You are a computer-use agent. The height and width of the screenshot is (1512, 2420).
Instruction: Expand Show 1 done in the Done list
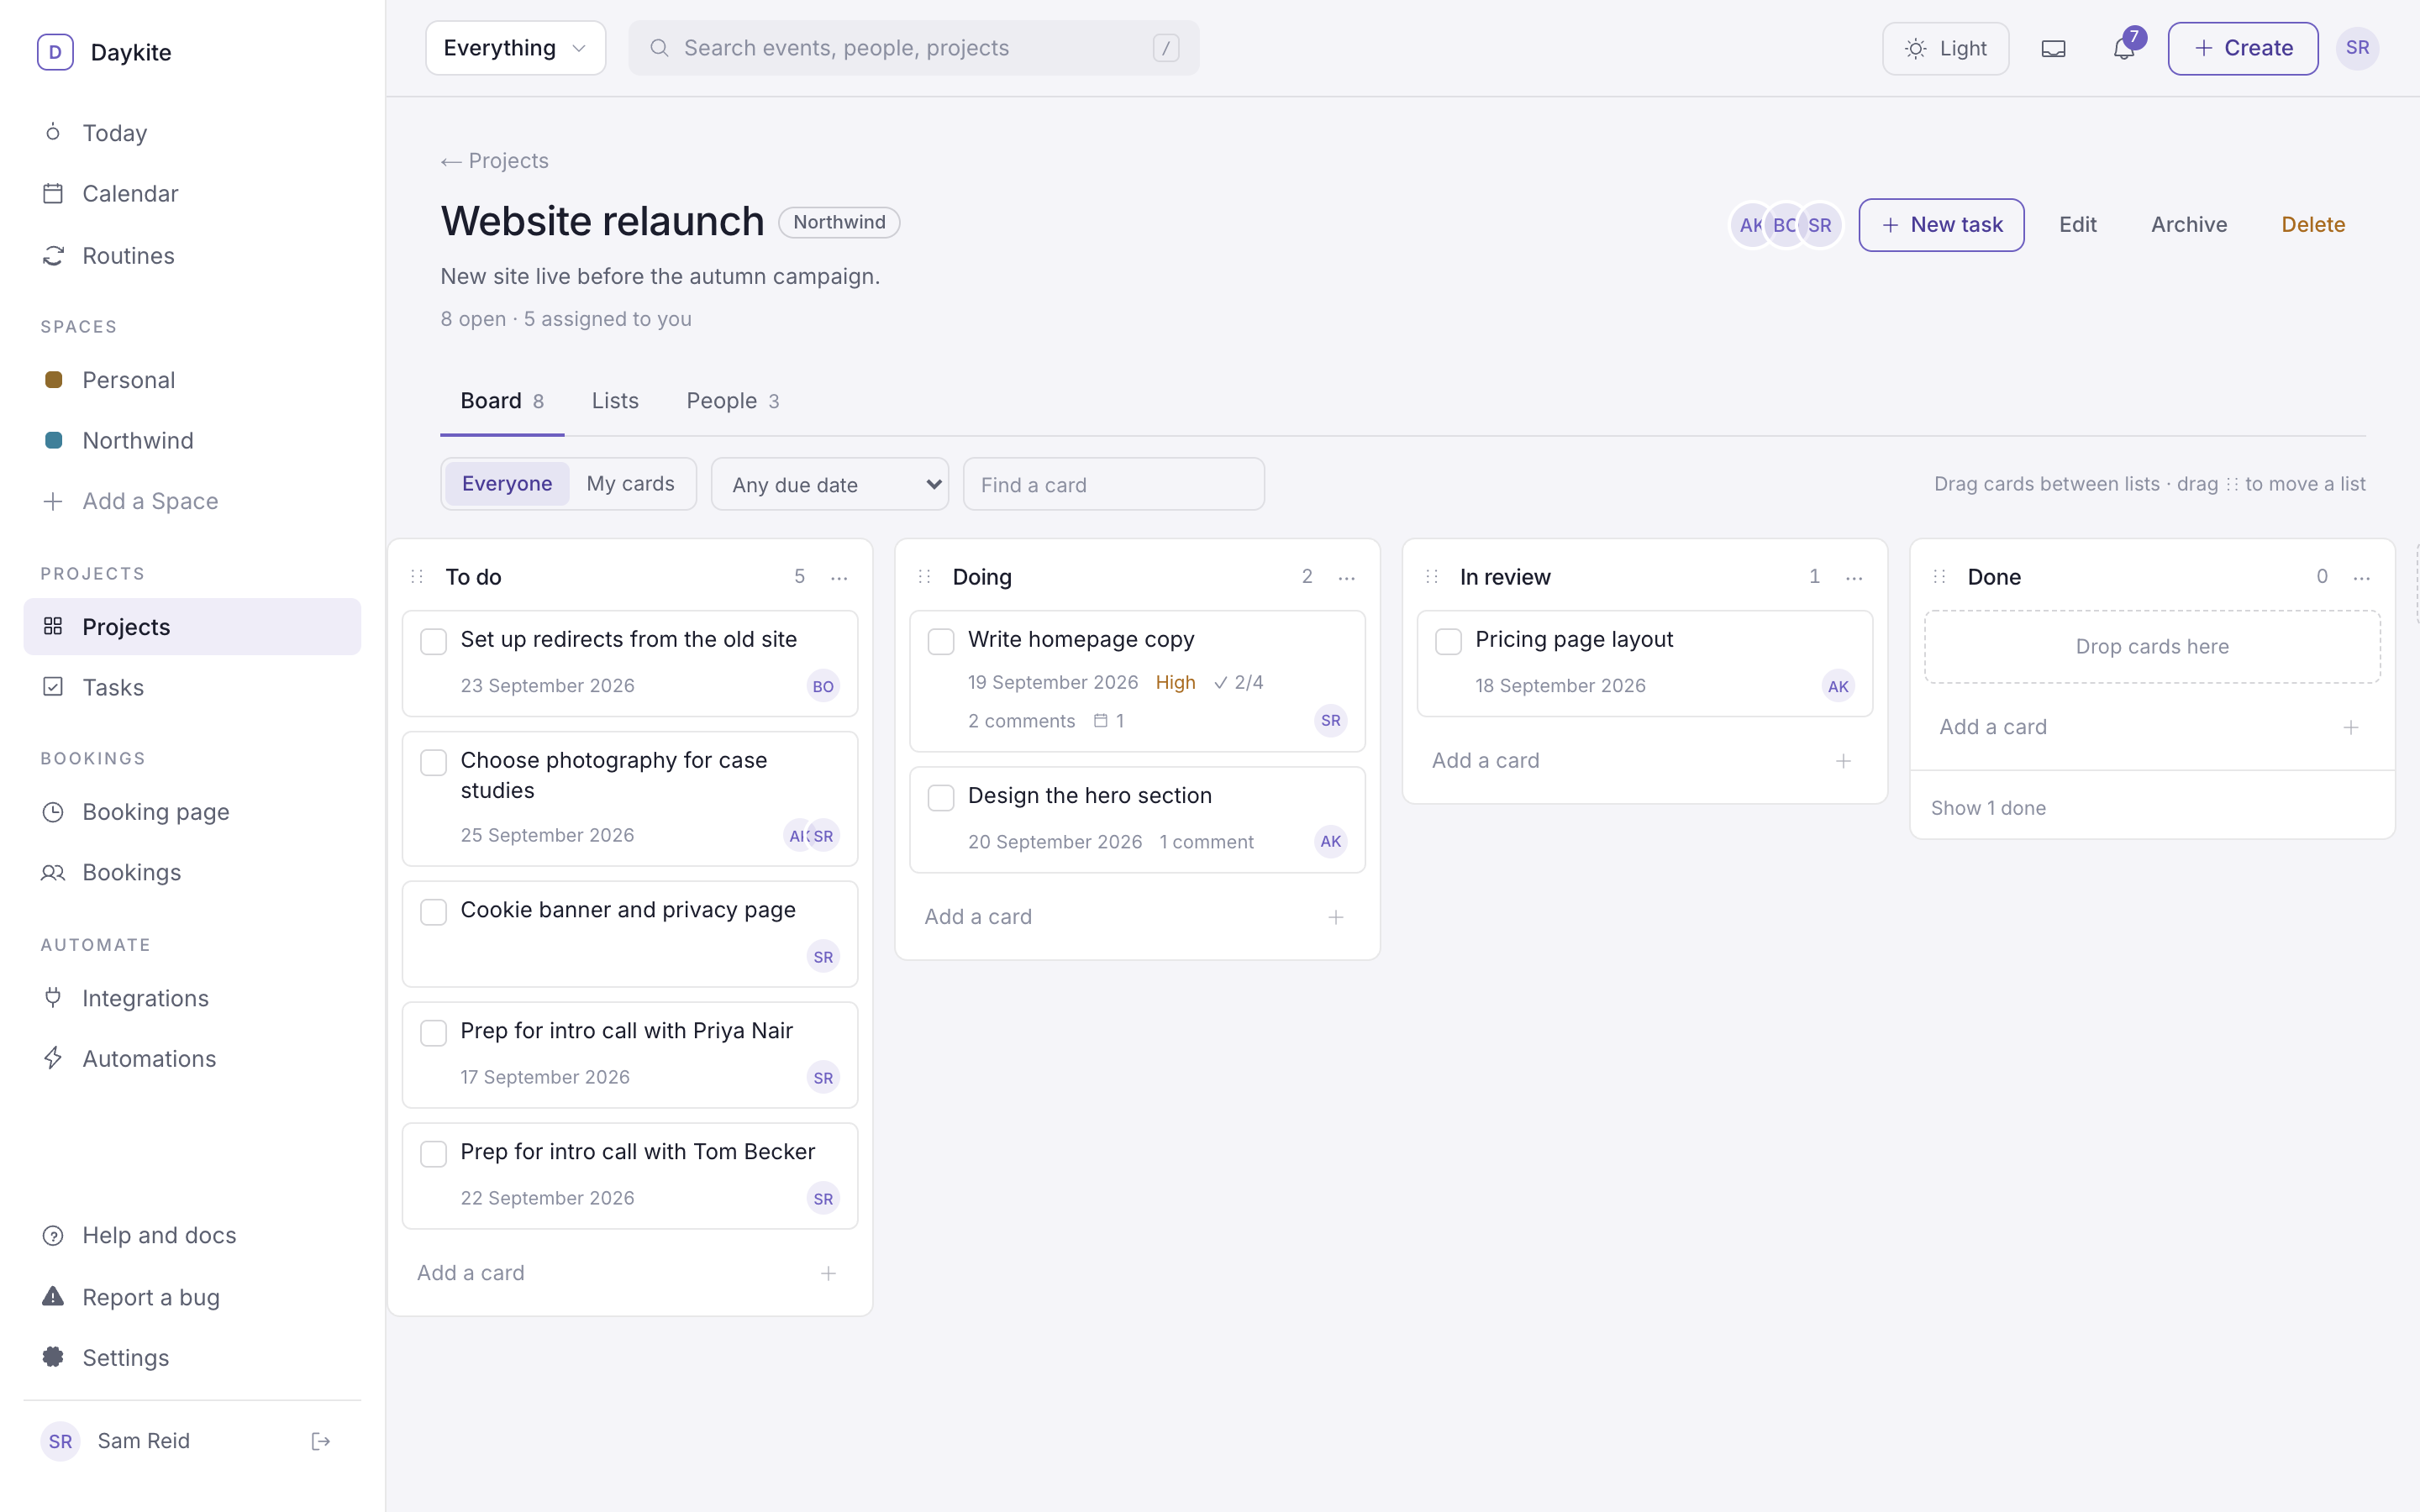click(x=1988, y=808)
